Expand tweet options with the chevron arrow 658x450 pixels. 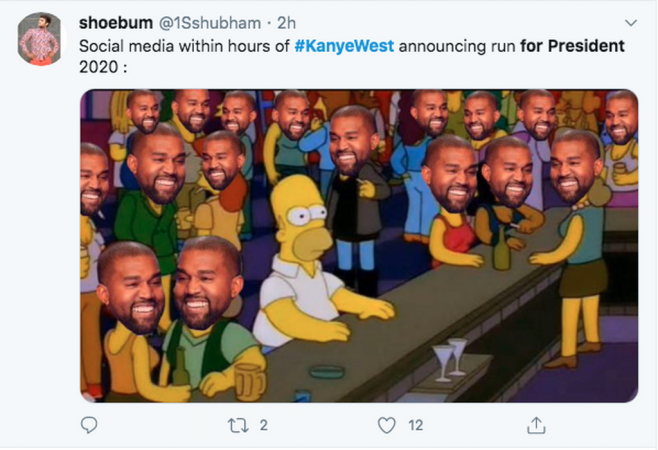tap(631, 23)
